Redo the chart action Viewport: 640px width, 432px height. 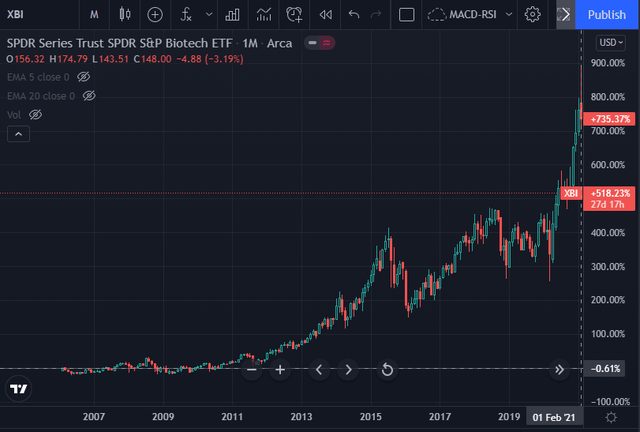tap(376, 15)
